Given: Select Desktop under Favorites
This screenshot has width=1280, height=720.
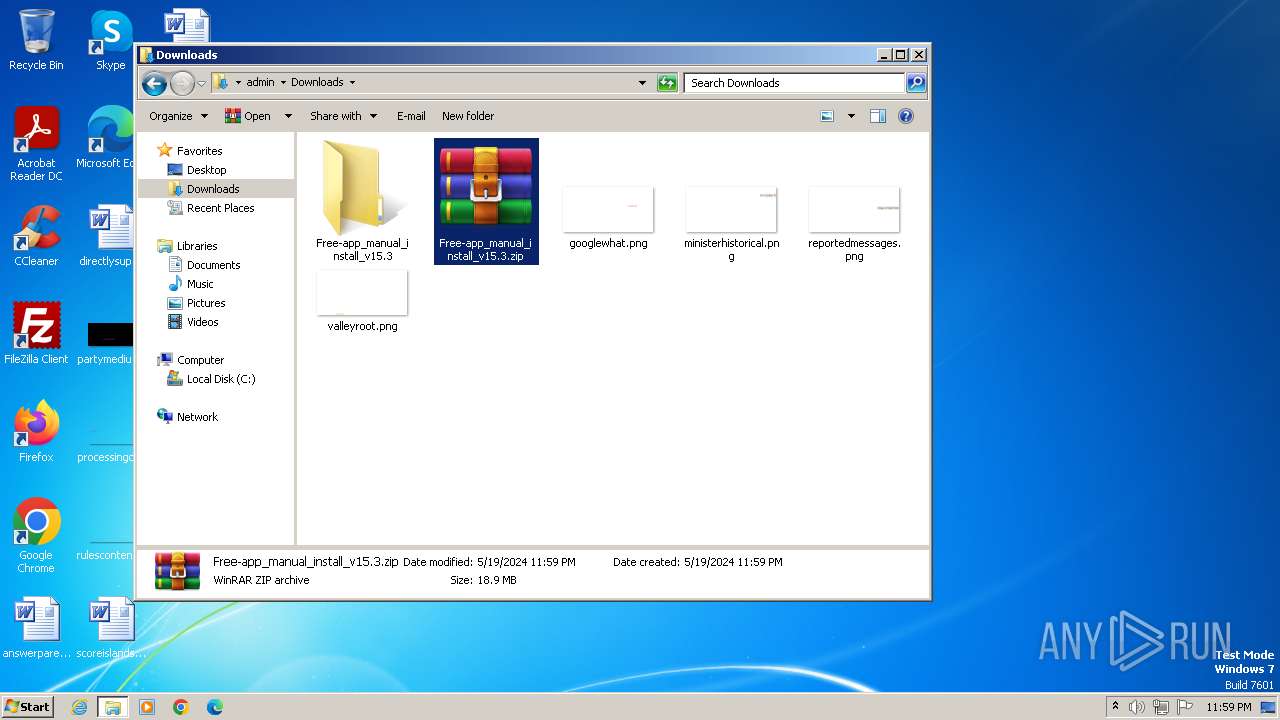Looking at the screenshot, I should coord(206,170).
